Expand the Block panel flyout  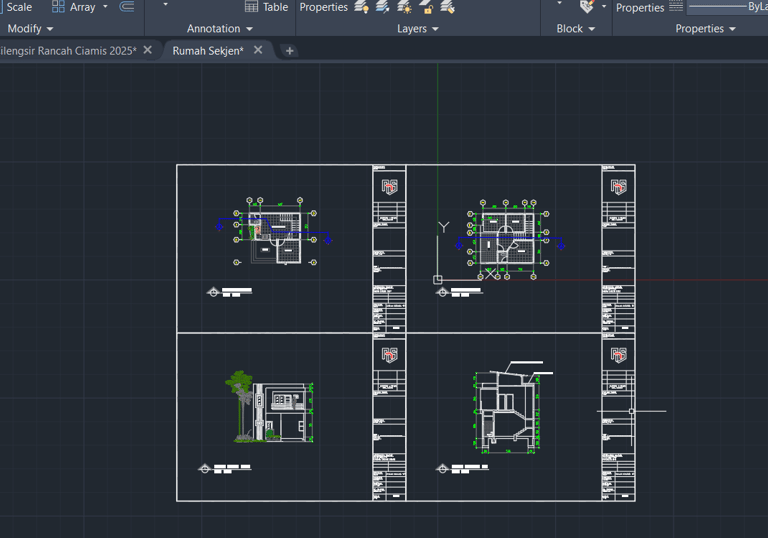tap(576, 29)
